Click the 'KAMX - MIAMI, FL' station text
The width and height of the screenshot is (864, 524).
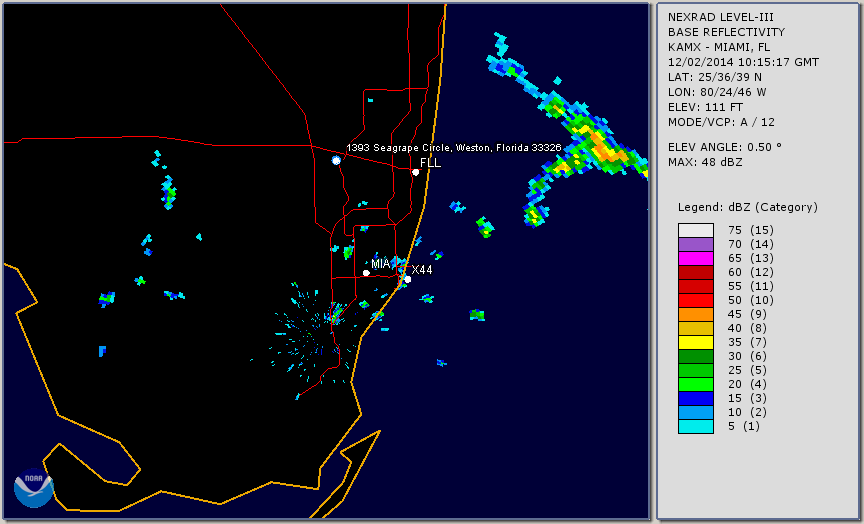tap(719, 47)
